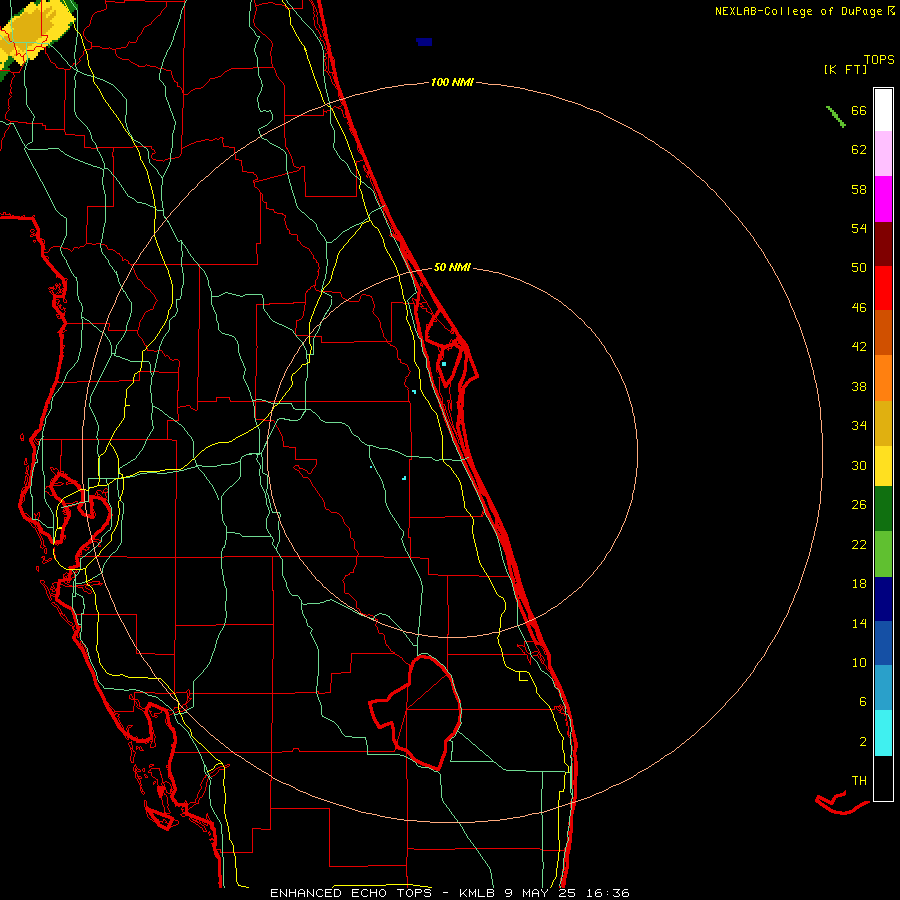This screenshot has width=900, height=900.
Task: Pick the gold legend swatch
Action: (x=883, y=423)
